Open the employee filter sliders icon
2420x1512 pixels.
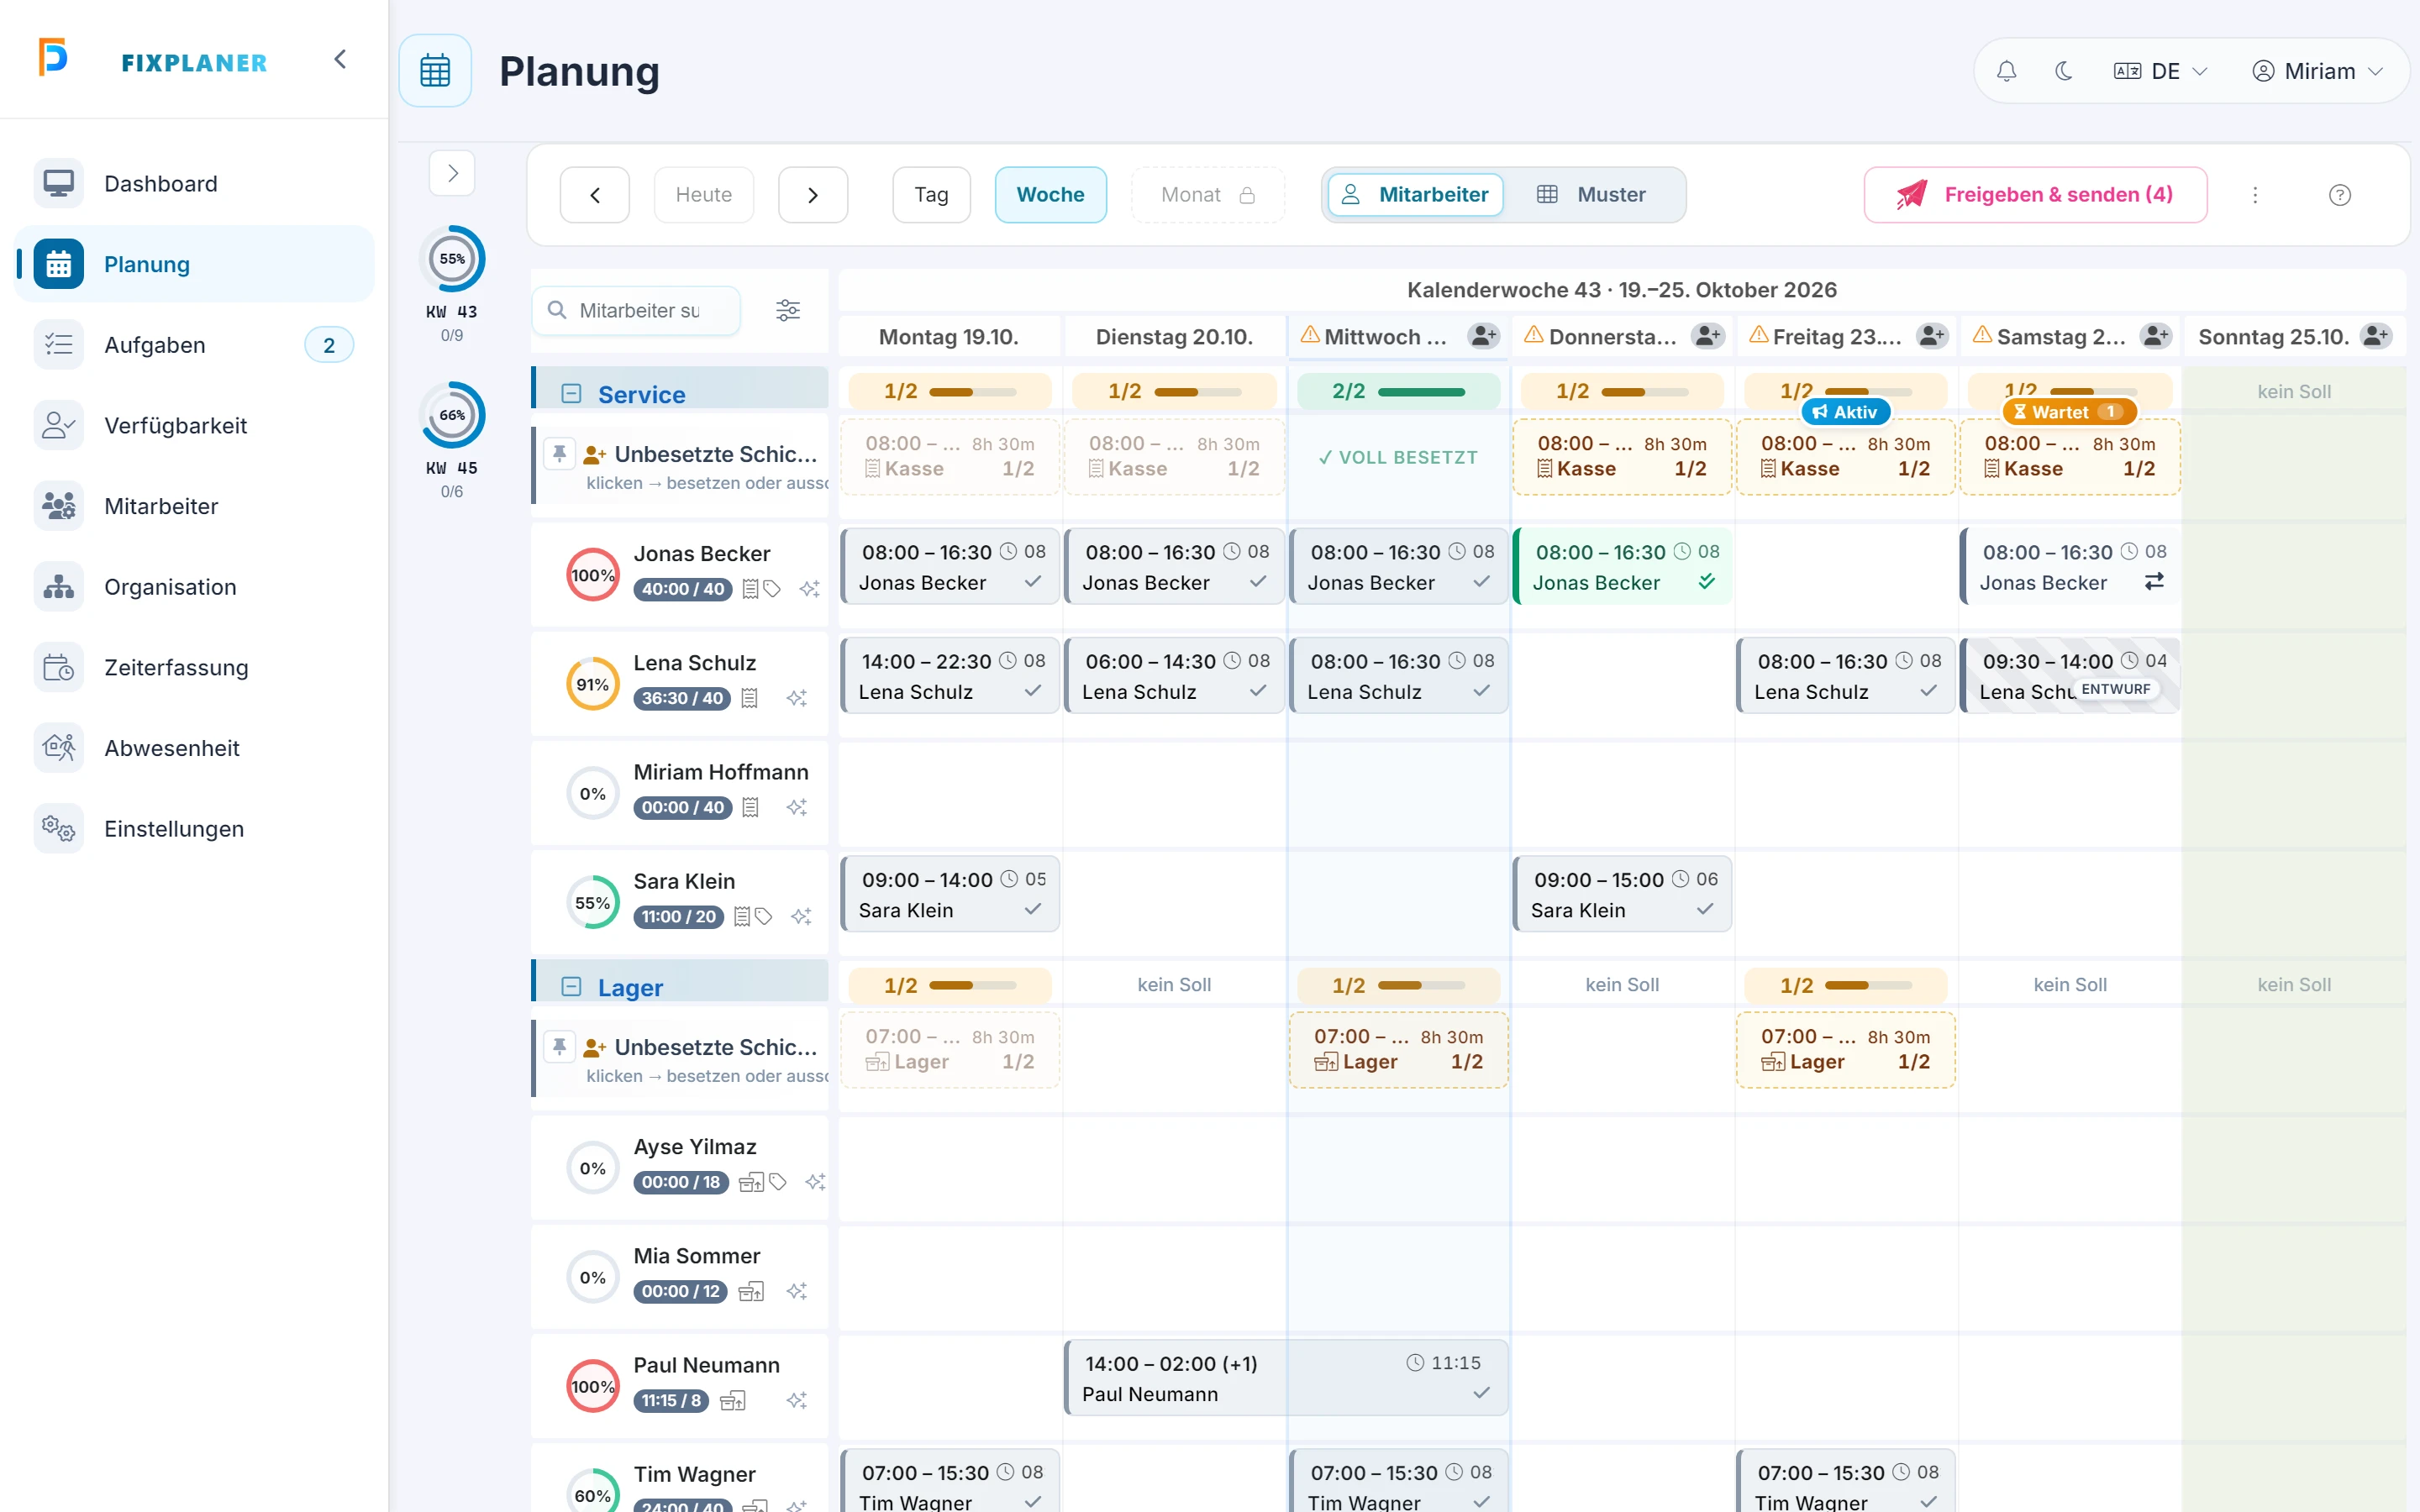coord(788,311)
